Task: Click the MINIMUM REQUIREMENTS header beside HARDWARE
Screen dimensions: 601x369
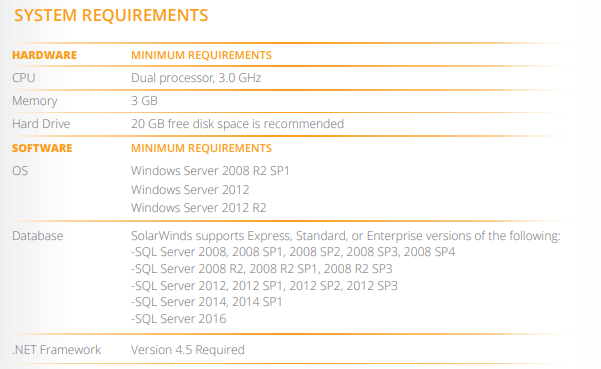Action: [201, 55]
